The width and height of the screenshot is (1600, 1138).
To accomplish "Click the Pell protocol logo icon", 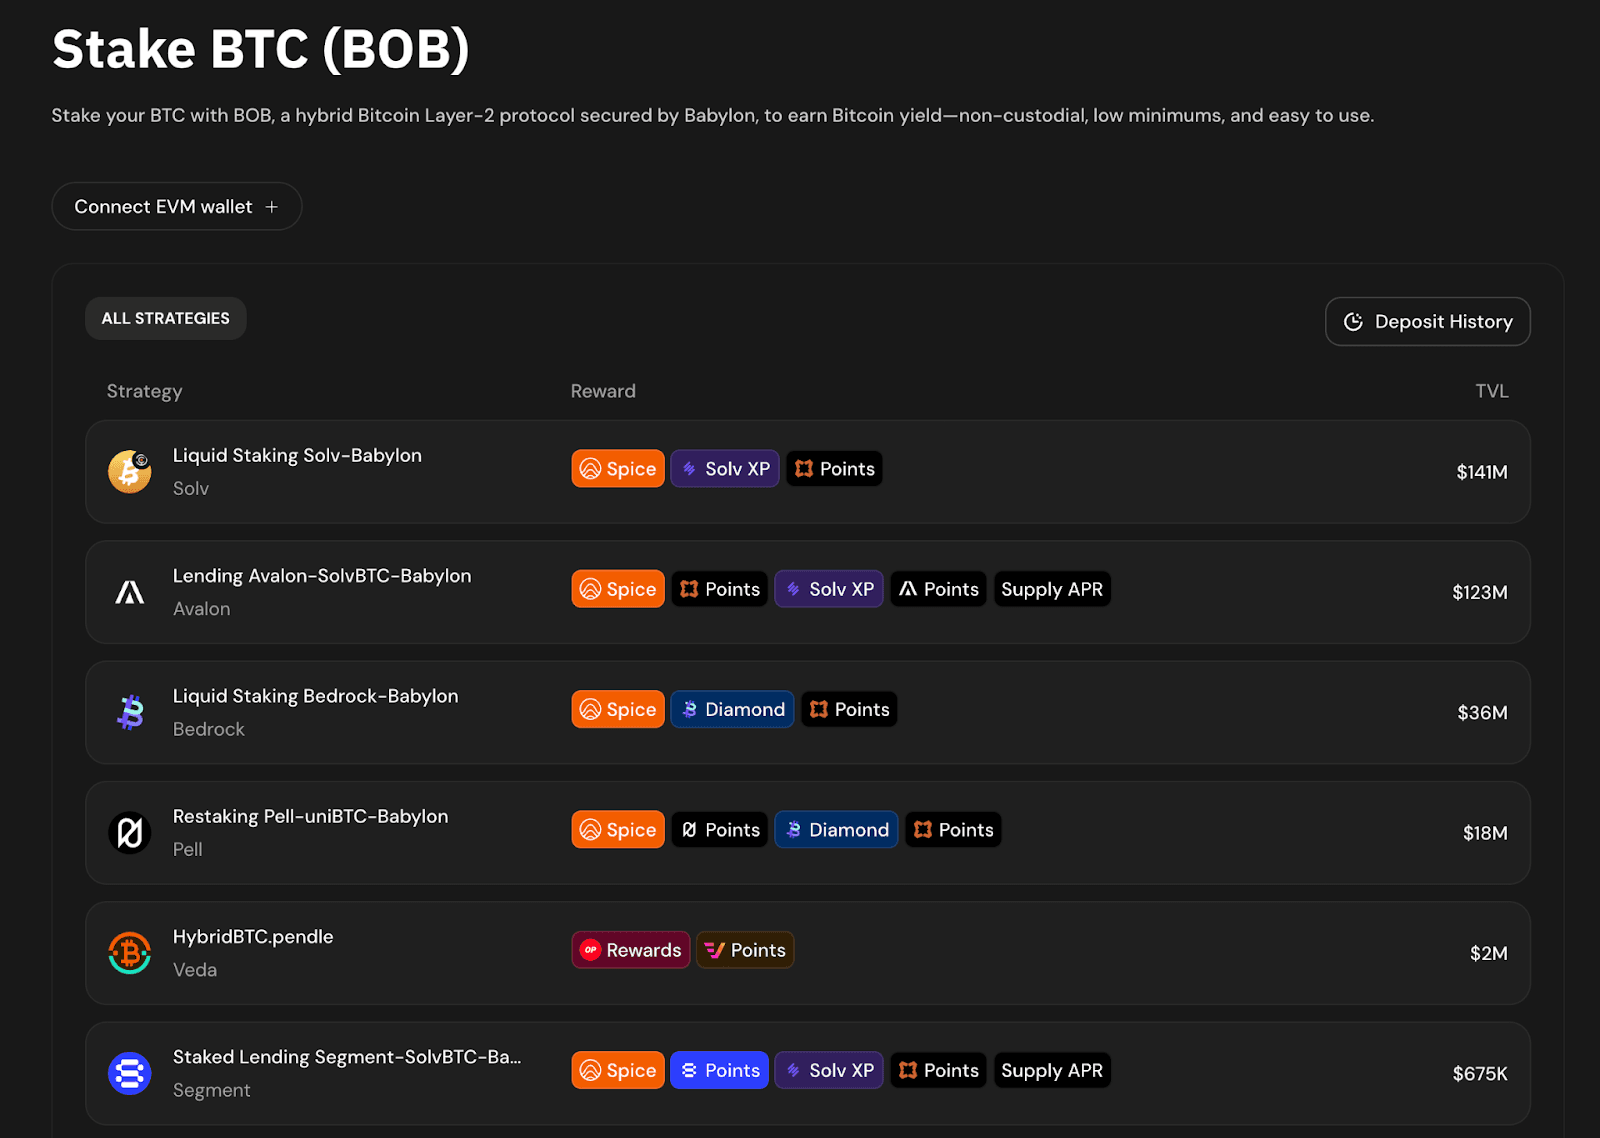I will (x=130, y=832).
